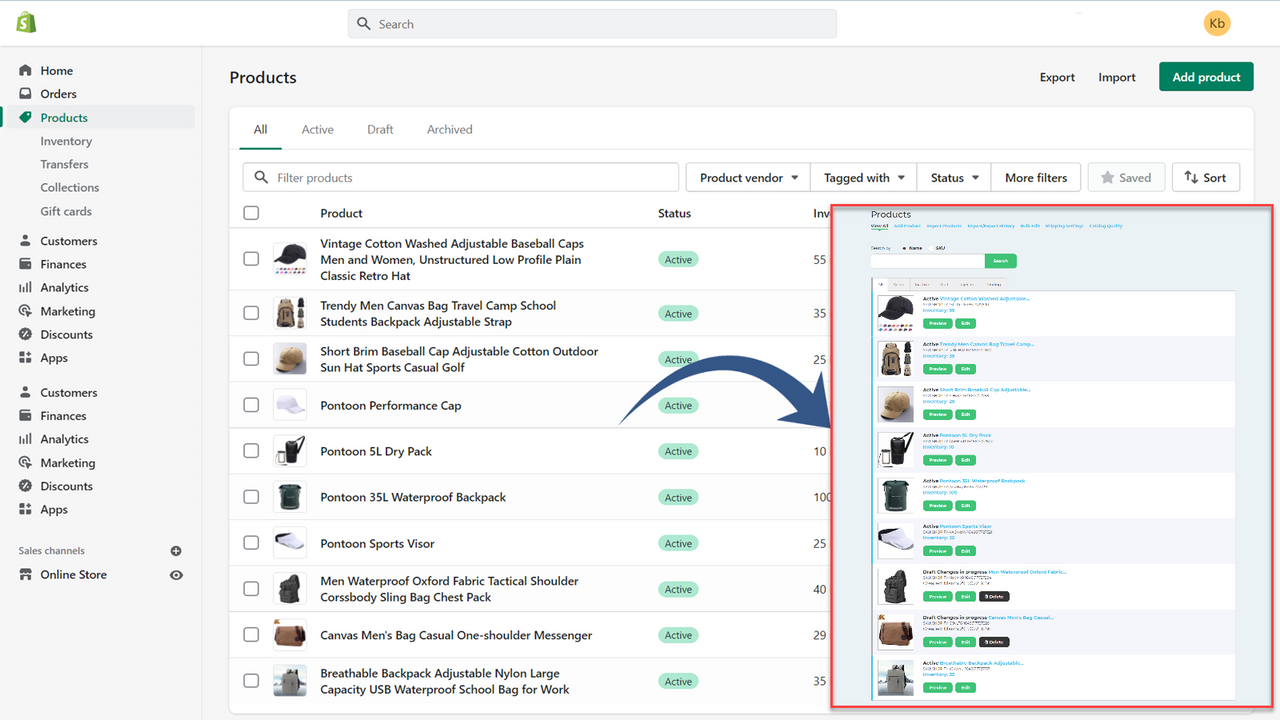The height and width of the screenshot is (720, 1280).
Task: Select the Name radio in inset panel
Action: click(x=904, y=247)
